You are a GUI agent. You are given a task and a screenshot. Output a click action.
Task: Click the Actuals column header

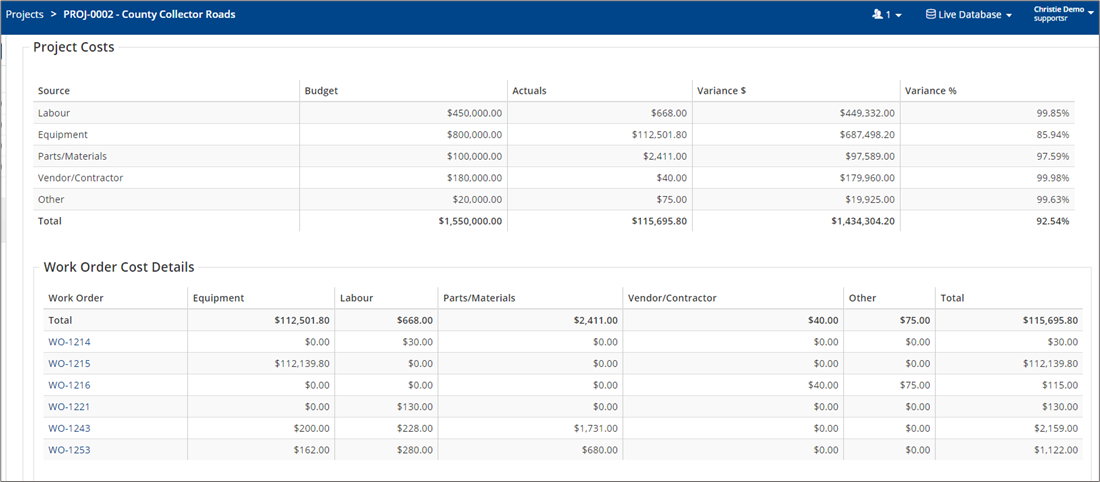(530, 91)
